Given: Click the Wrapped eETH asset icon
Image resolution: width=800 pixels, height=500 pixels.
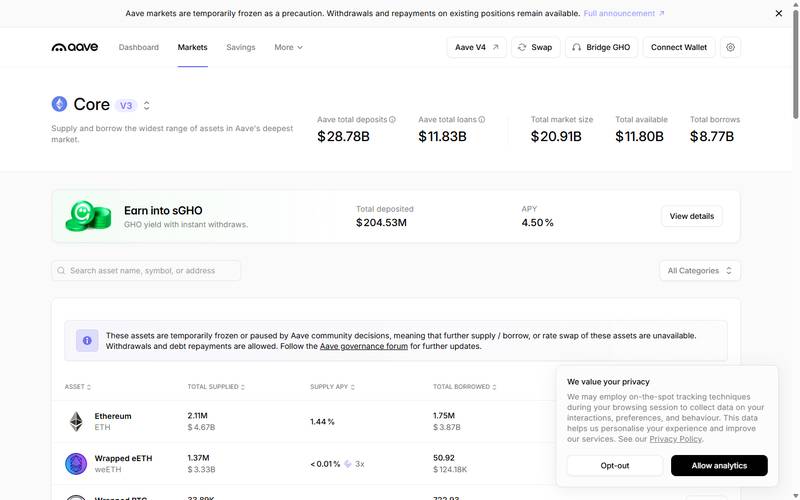Looking at the screenshot, I should coord(76,464).
